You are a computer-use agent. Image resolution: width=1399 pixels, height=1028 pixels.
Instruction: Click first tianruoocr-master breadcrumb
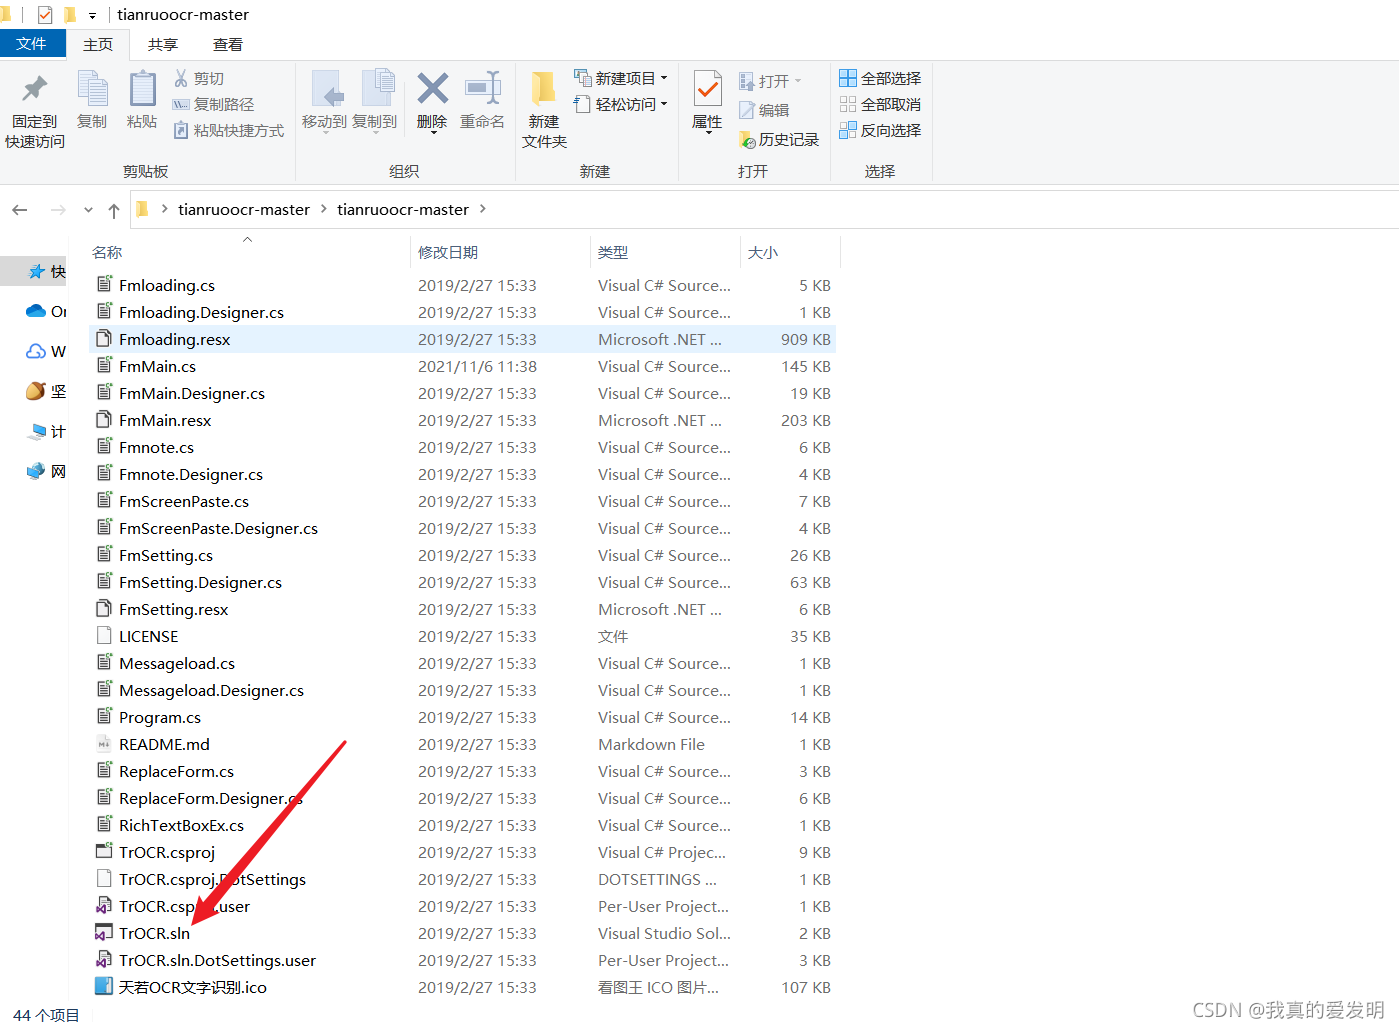click(244, 209)
